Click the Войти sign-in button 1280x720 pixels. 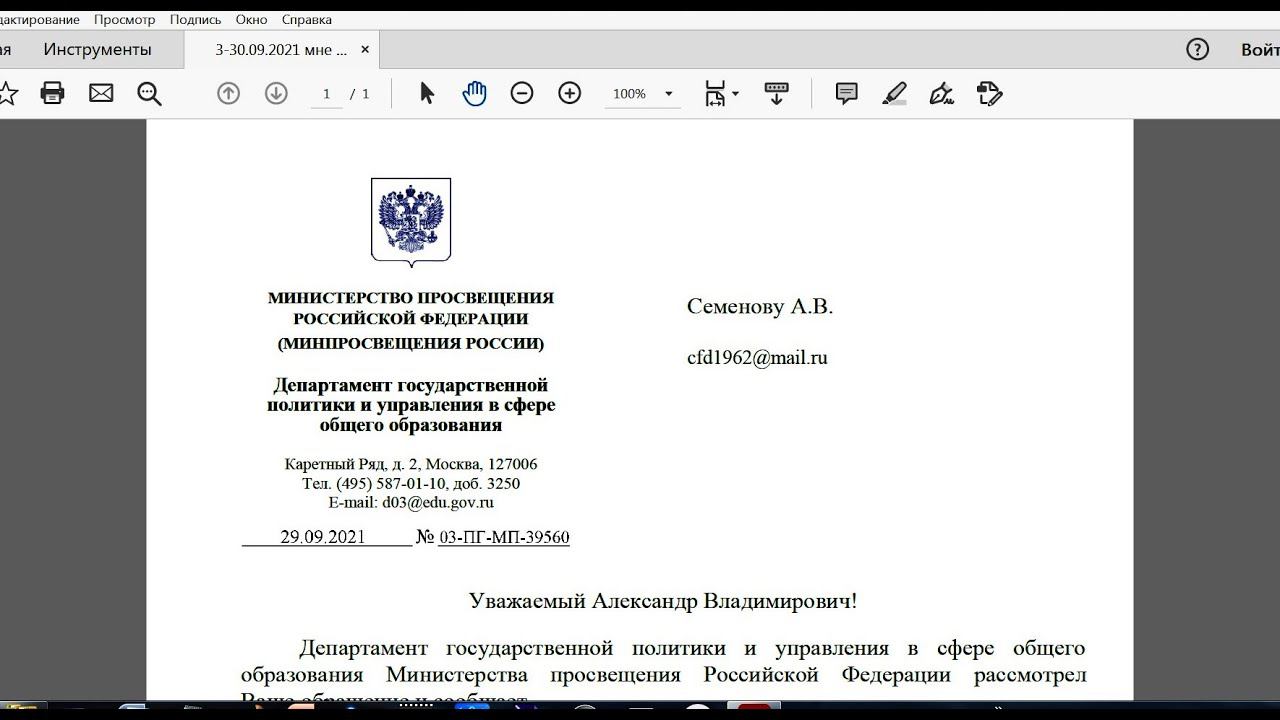(x=1260, y=49)
